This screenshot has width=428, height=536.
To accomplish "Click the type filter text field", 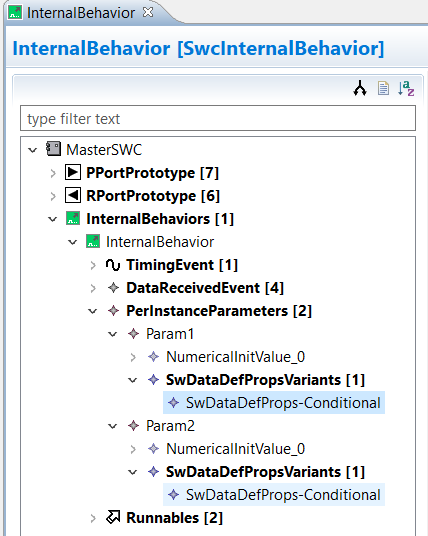I will 218,119.
